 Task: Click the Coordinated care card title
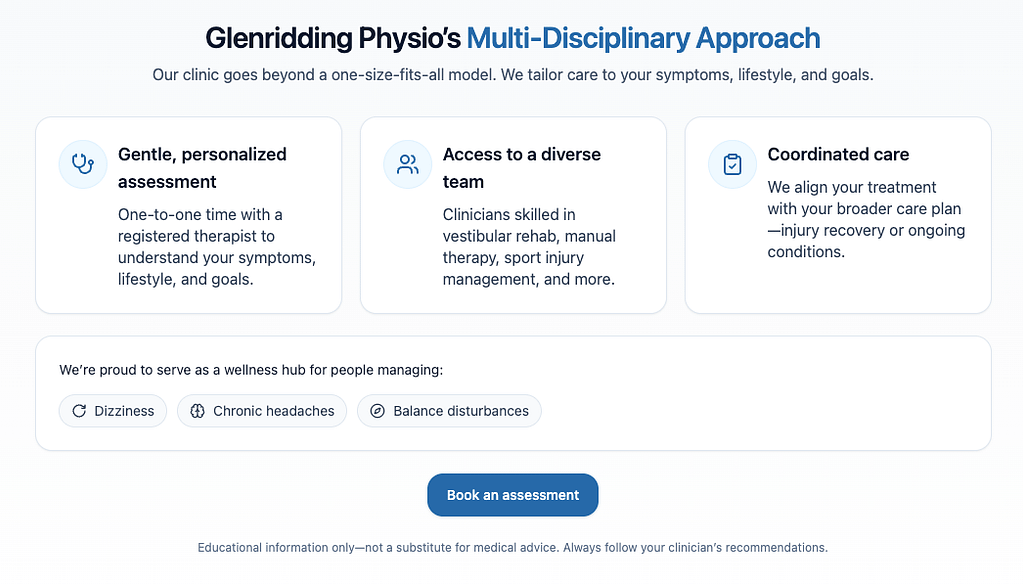(x=838, y=154)
